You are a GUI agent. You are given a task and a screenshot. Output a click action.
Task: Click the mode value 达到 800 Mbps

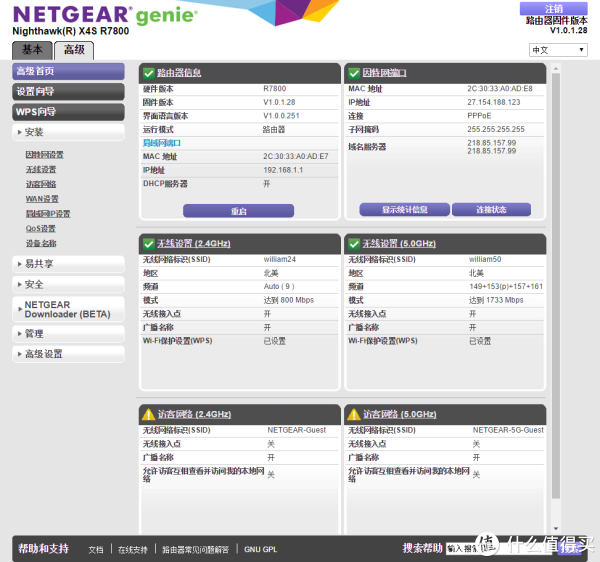point(289,300)
